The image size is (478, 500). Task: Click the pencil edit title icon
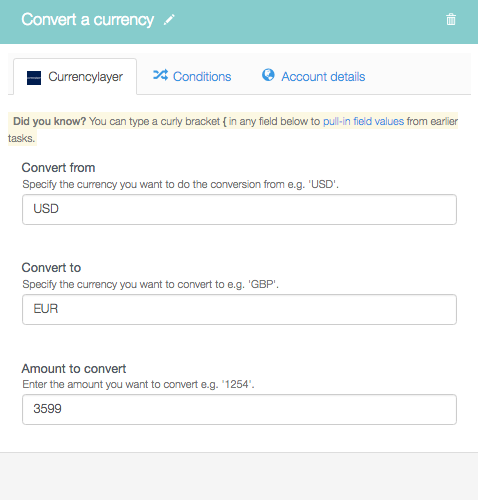pyautogui.click(x=169, y=20)
